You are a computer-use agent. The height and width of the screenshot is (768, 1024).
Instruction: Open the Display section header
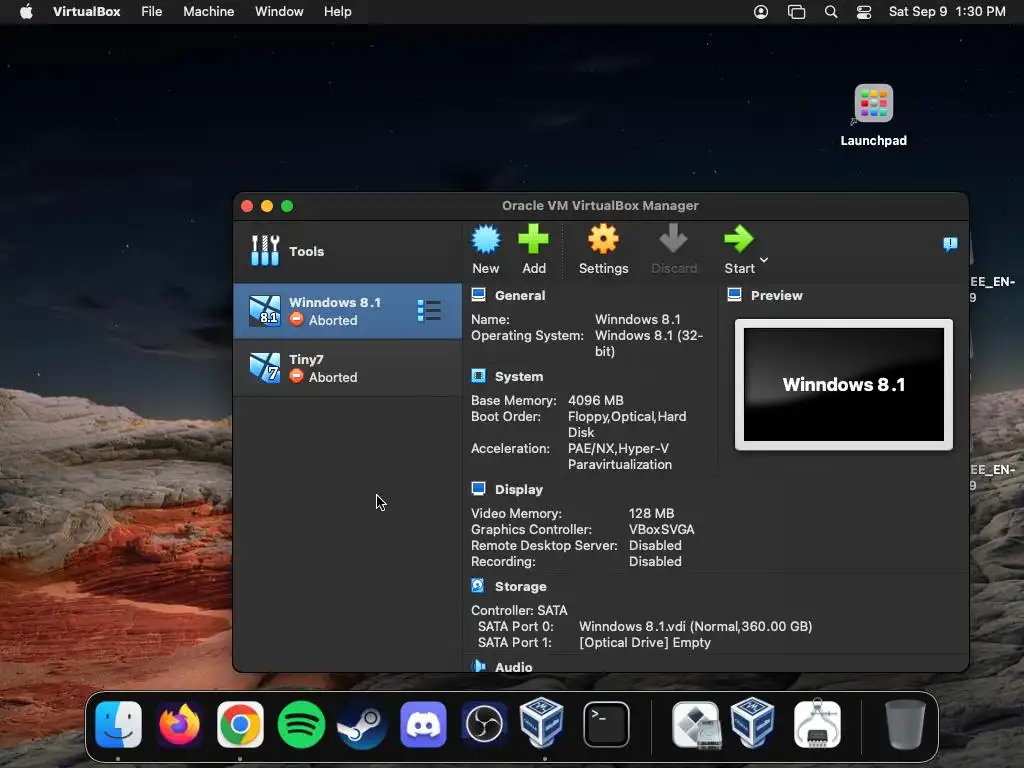click(519, 490)
